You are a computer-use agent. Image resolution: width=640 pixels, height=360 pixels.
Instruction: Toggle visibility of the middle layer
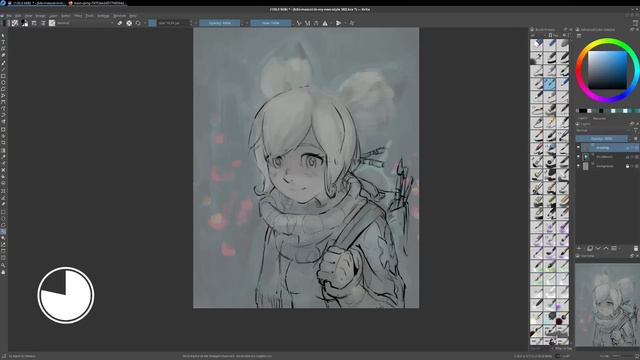pyautogui.click(x=578, y=157)
